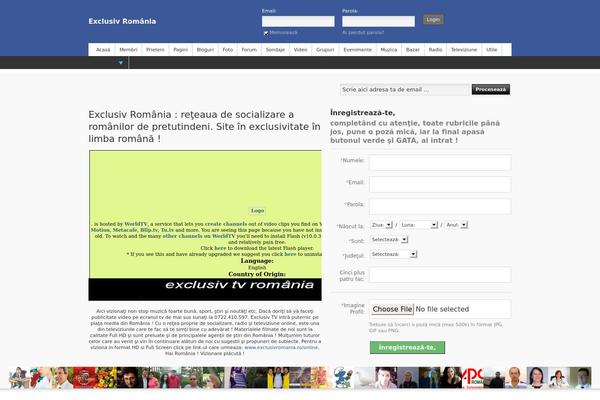
Task: Open the Utile menu item
Action: pyautogui.click(x=491, y=50)
